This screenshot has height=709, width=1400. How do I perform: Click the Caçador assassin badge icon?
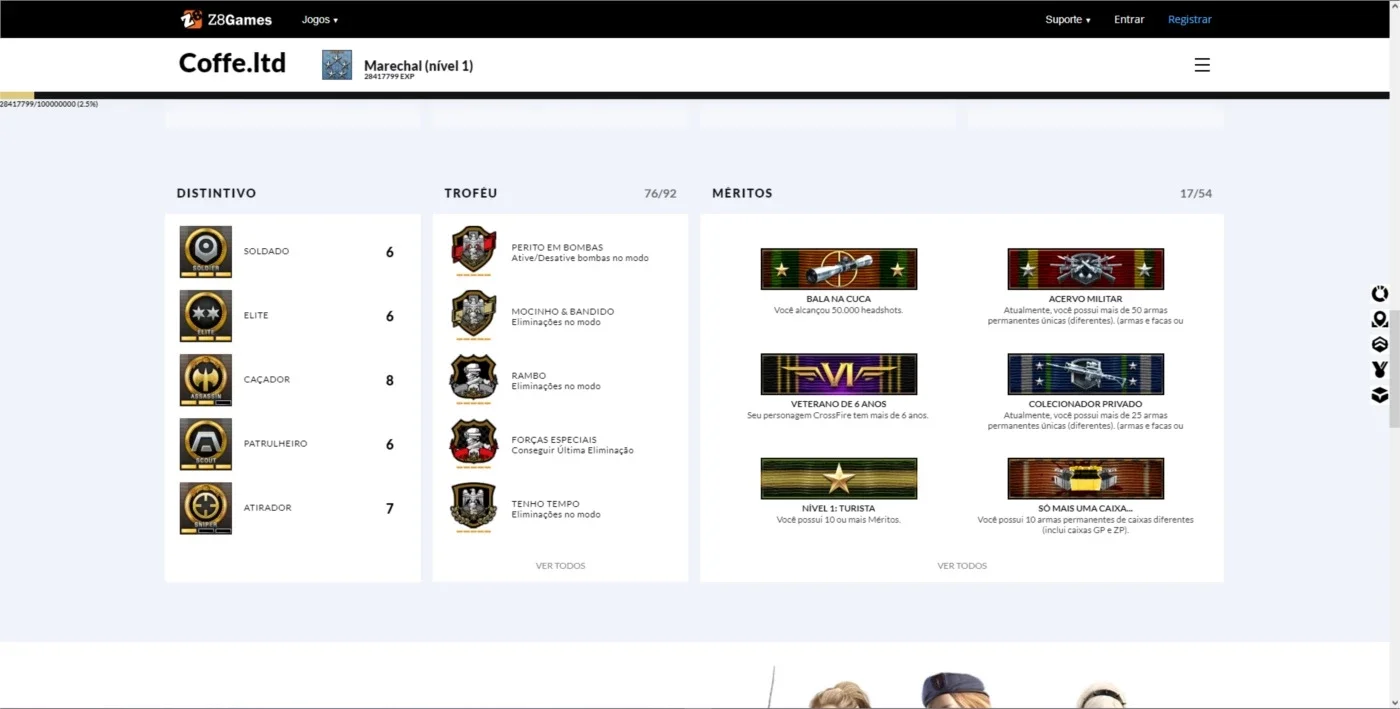pos(206,380)
